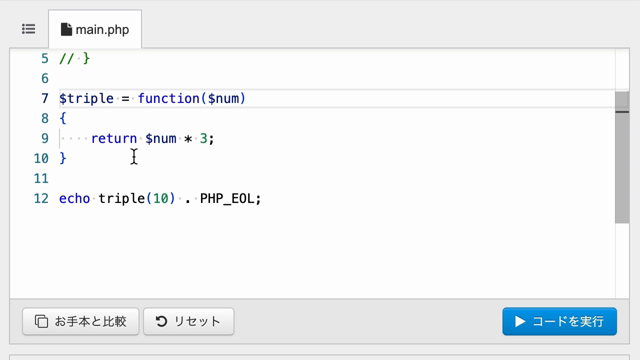Click line number 12 in the gutter
The height and width of the screenshot is (360, 640).
(x=41, y=198)
